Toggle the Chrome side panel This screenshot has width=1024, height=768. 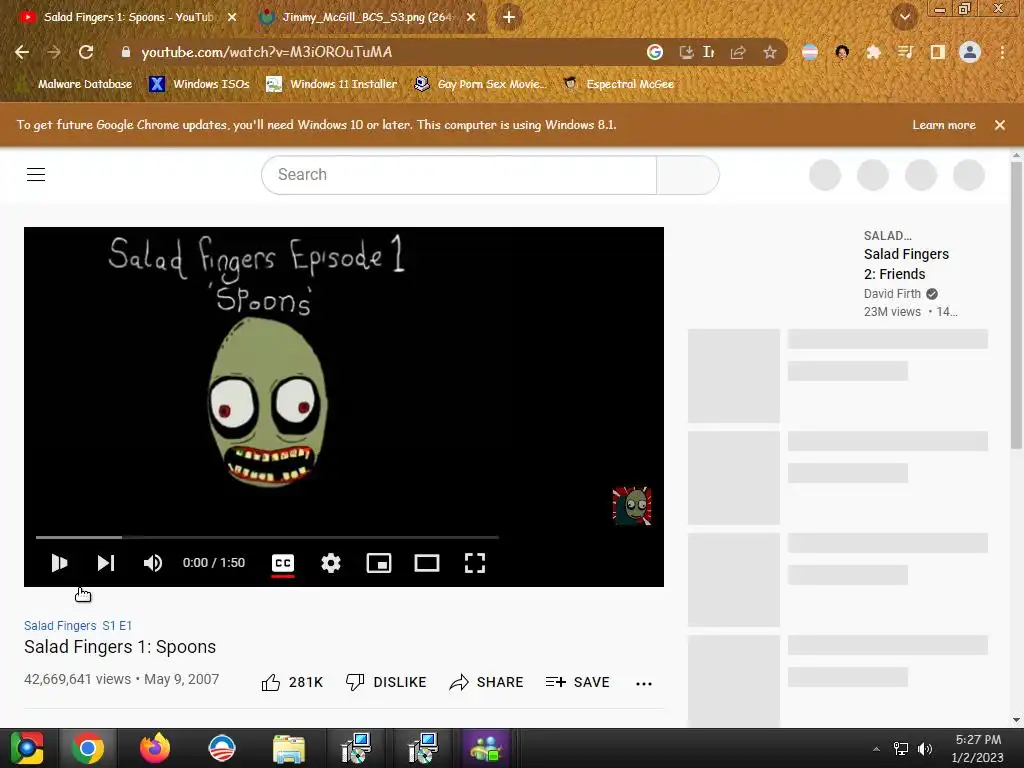[937, 52]
